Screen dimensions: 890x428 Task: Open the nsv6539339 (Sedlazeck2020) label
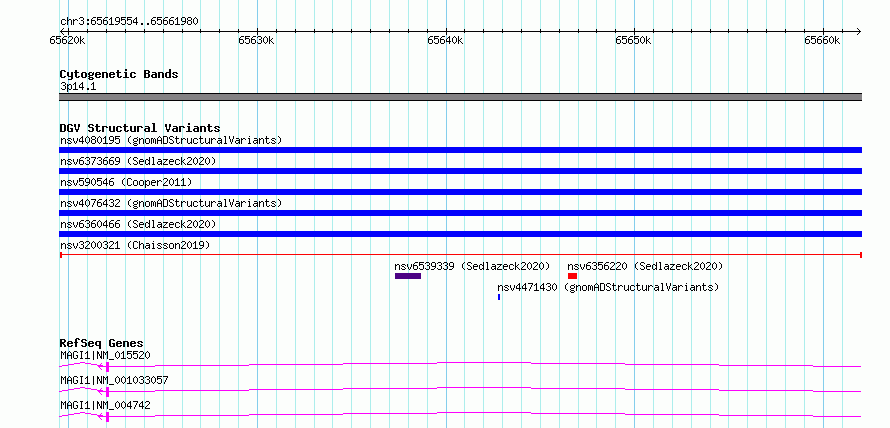[x=472, y=266]
